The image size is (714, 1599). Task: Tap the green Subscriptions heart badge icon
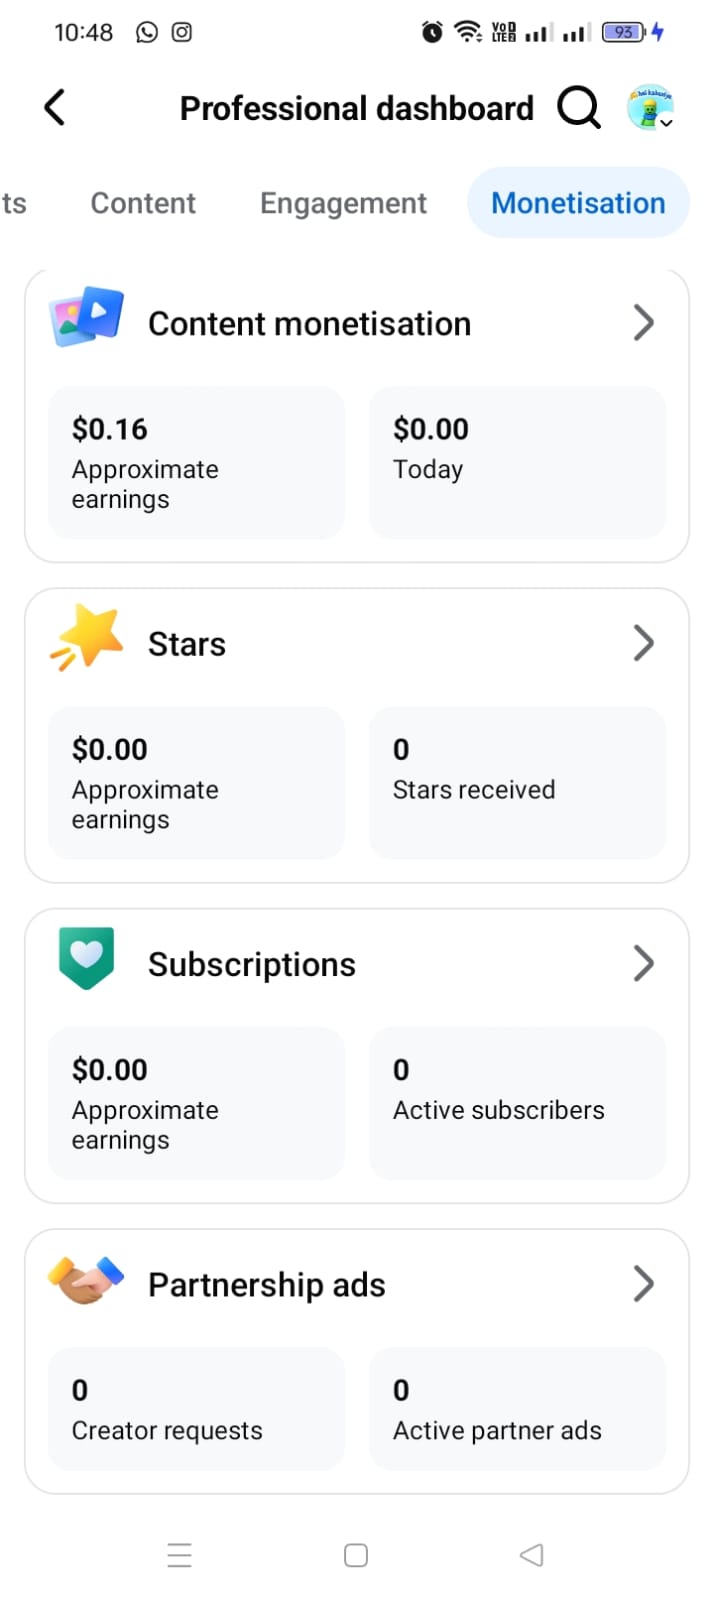[86, 958]
